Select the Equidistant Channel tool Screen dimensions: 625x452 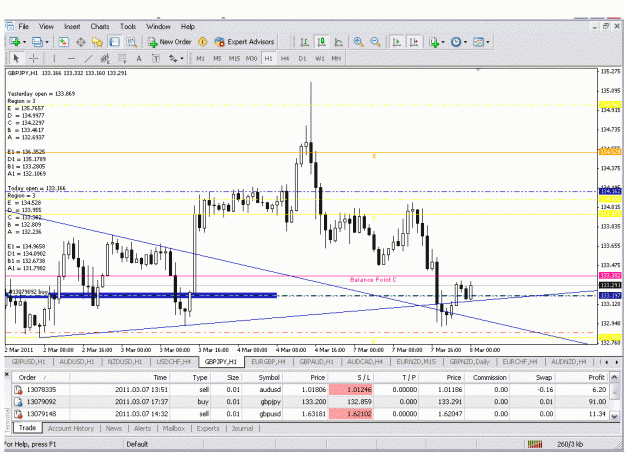tap(105, 59)
